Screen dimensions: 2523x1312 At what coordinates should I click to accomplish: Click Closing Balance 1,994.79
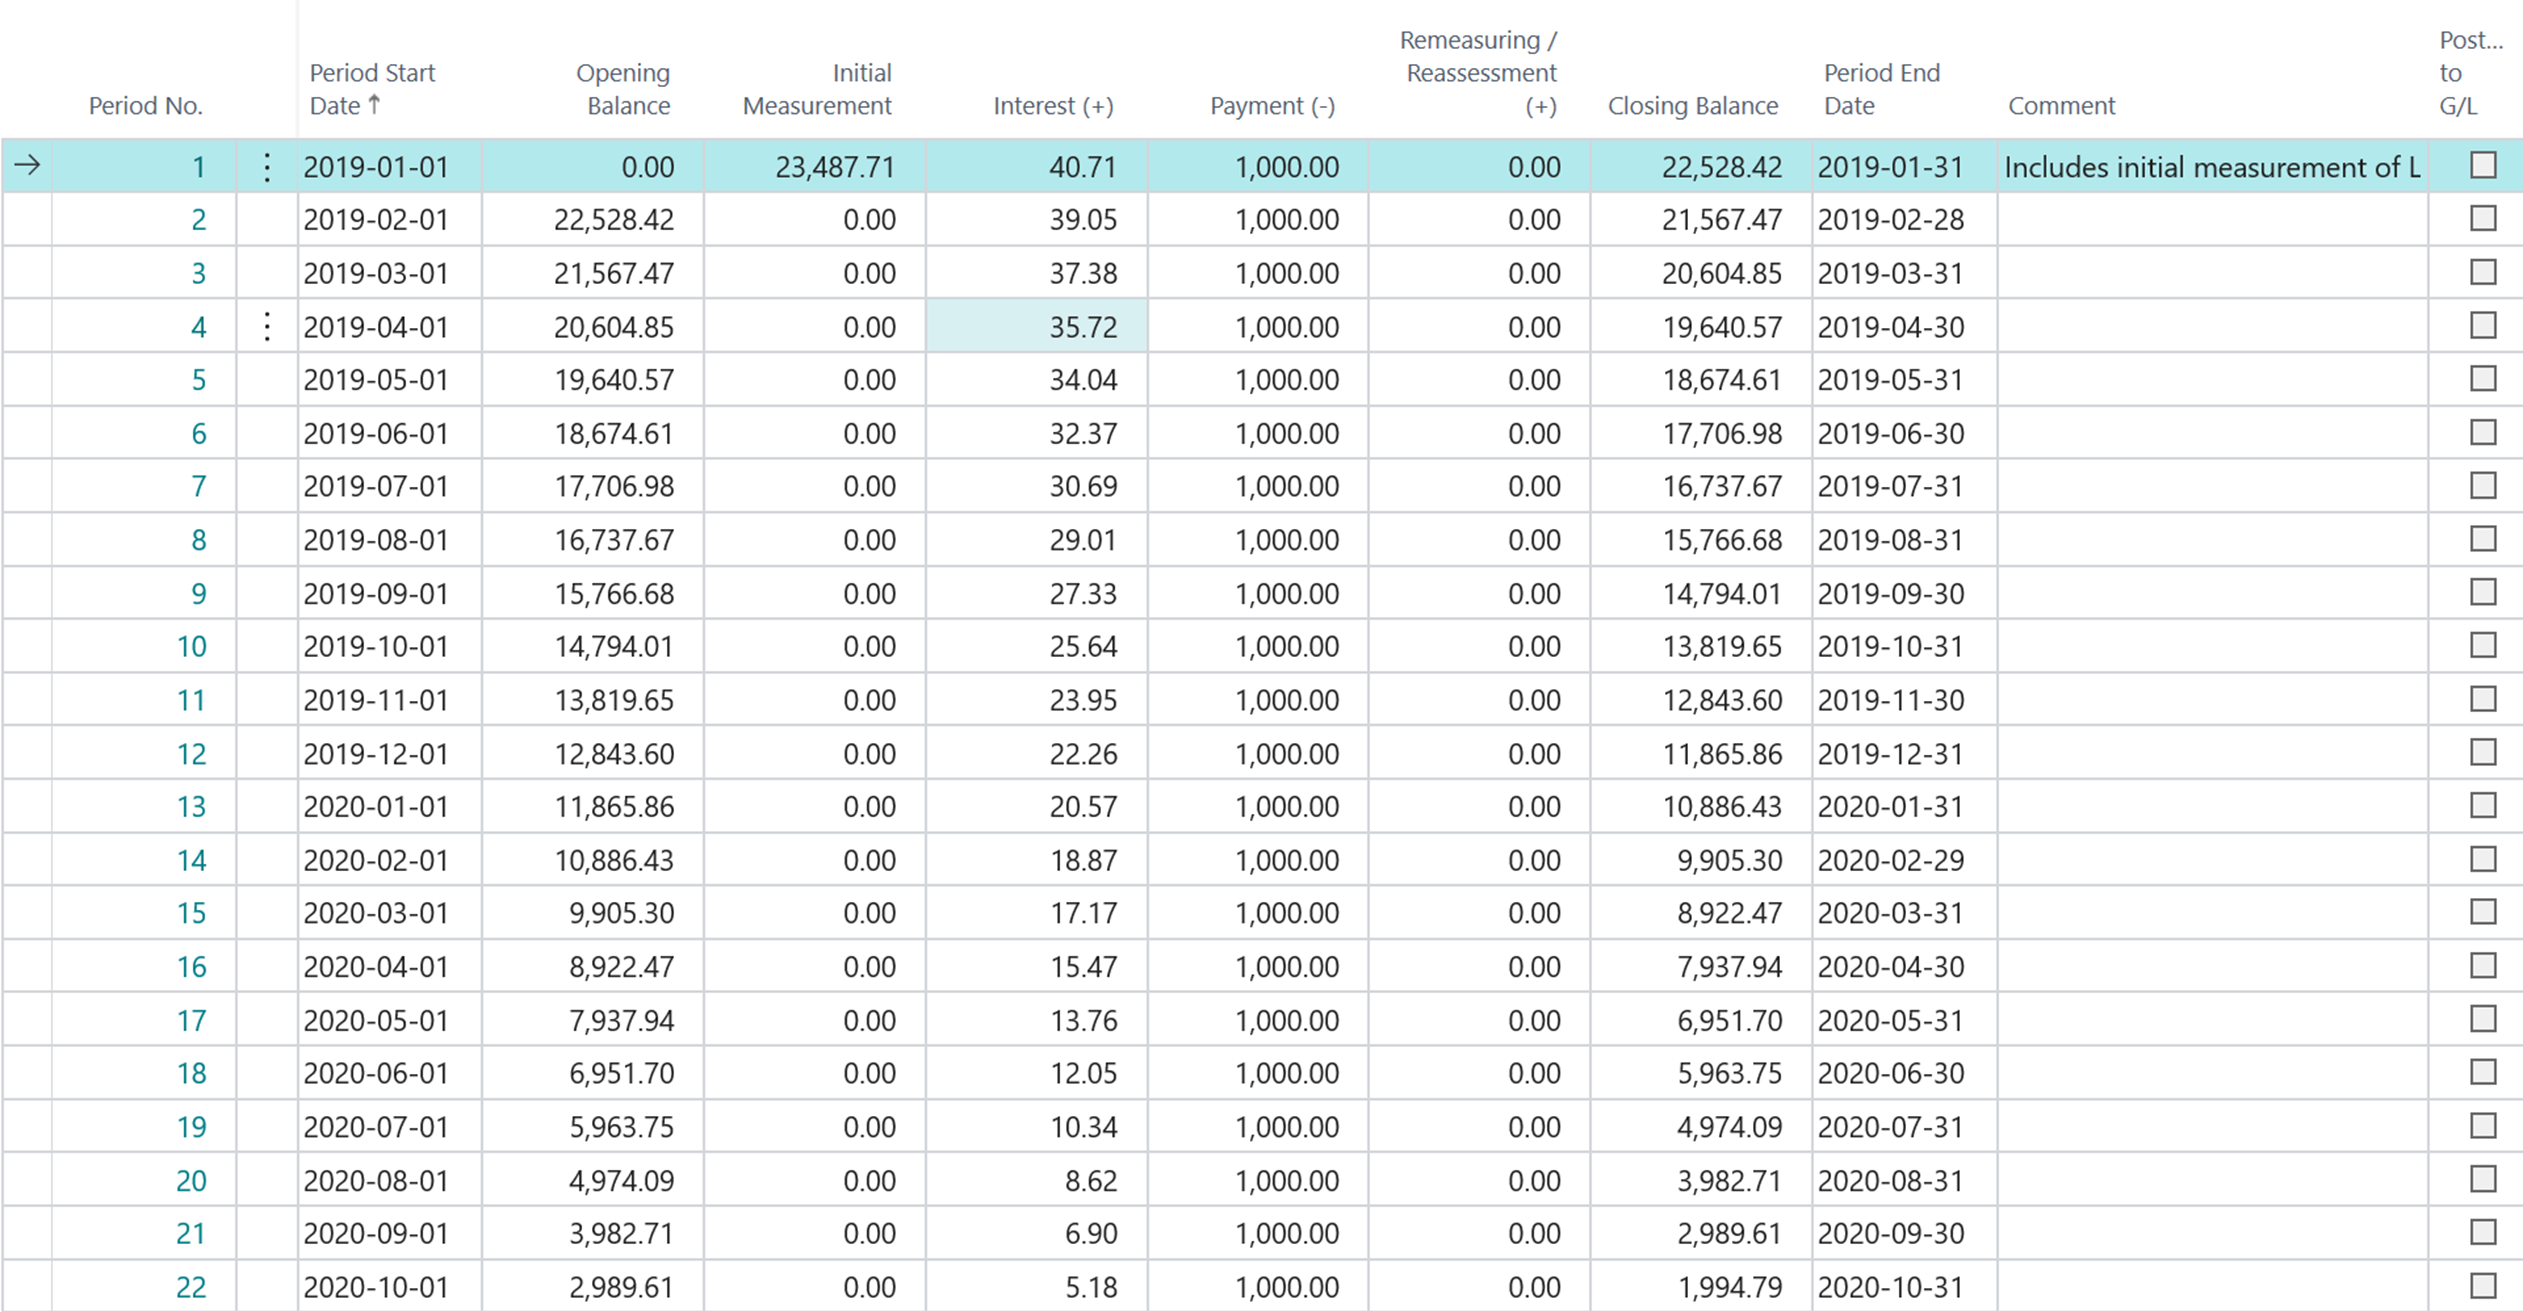[1728, 1287]
